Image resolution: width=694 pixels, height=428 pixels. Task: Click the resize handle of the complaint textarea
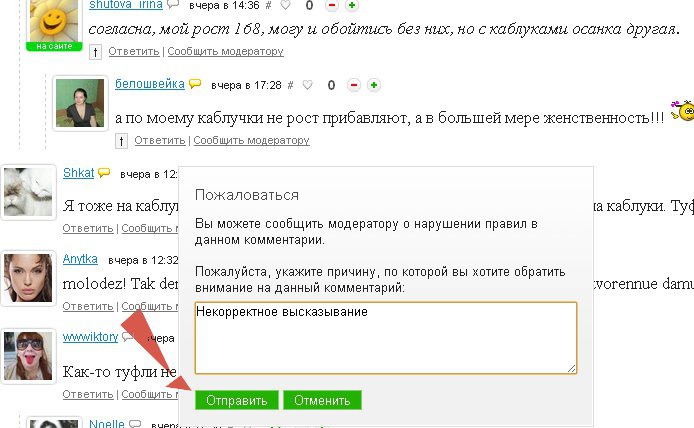click(572, 368)
